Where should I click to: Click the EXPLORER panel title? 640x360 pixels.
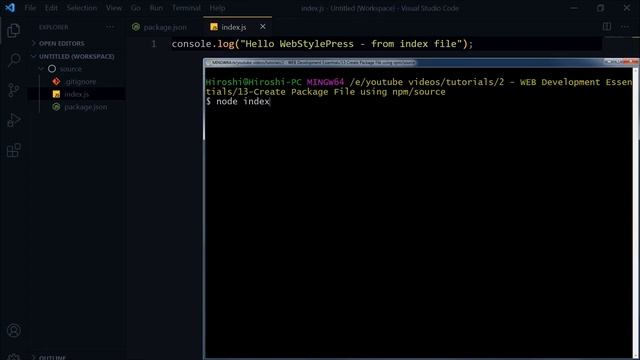click(54, 27)
